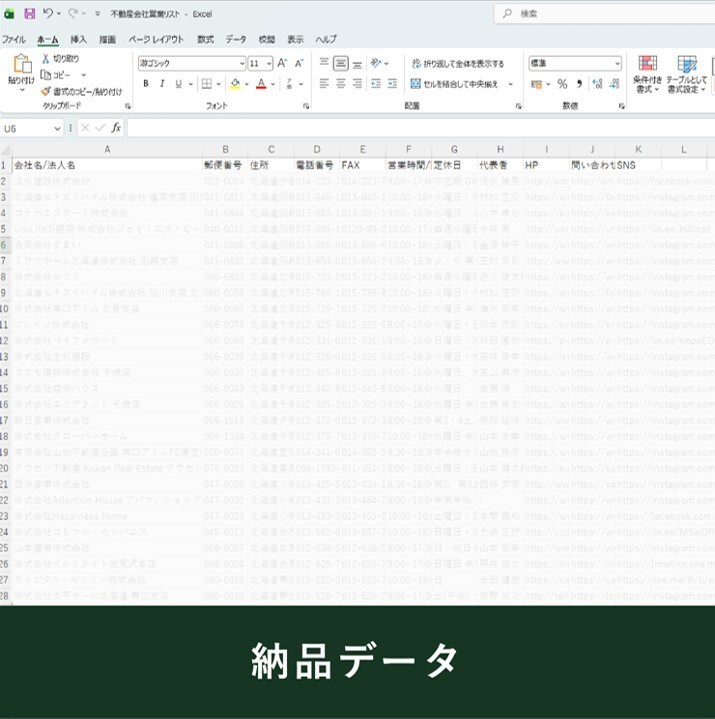
Task: Click the Copy (コピー) icon
Action: pos(45,75)
